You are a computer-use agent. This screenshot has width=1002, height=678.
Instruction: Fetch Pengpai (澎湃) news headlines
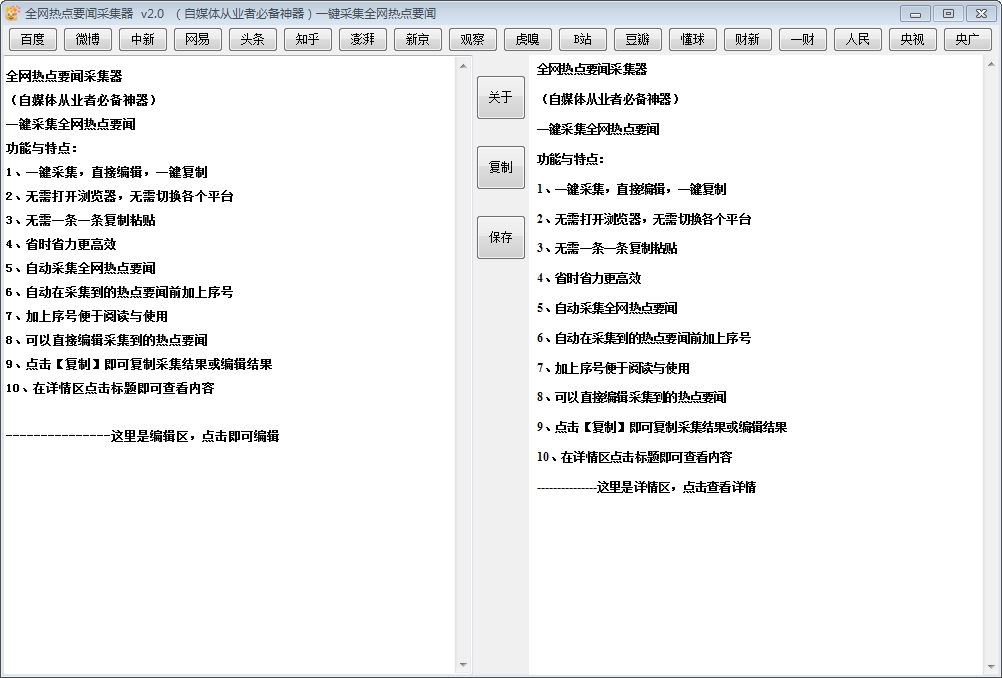click(x=362, y=39)
